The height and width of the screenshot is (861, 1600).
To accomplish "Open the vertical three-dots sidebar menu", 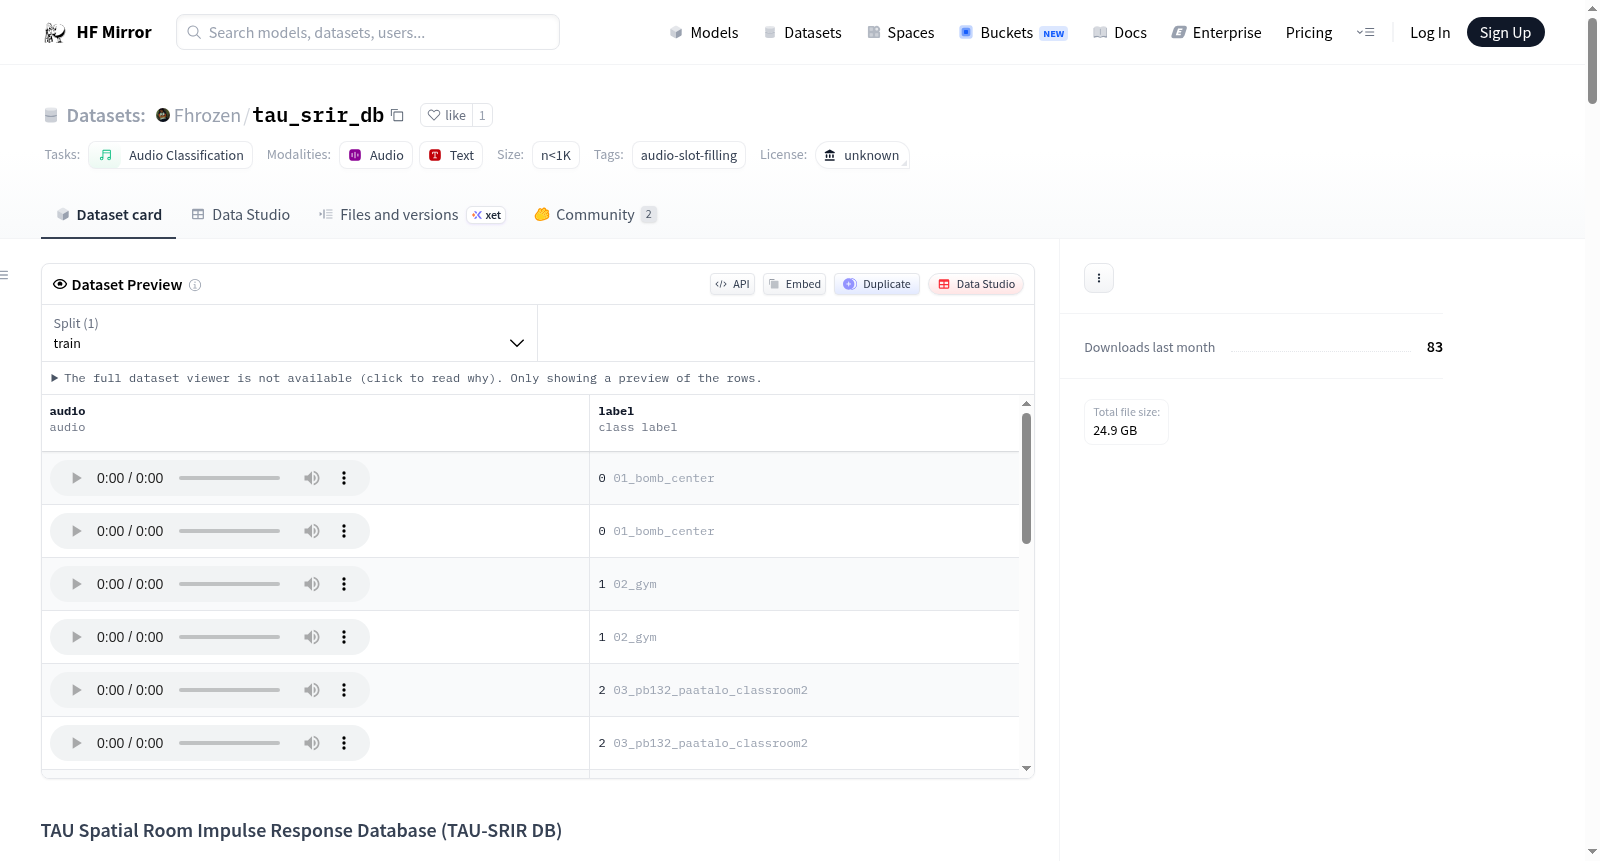I will 1099,278.
